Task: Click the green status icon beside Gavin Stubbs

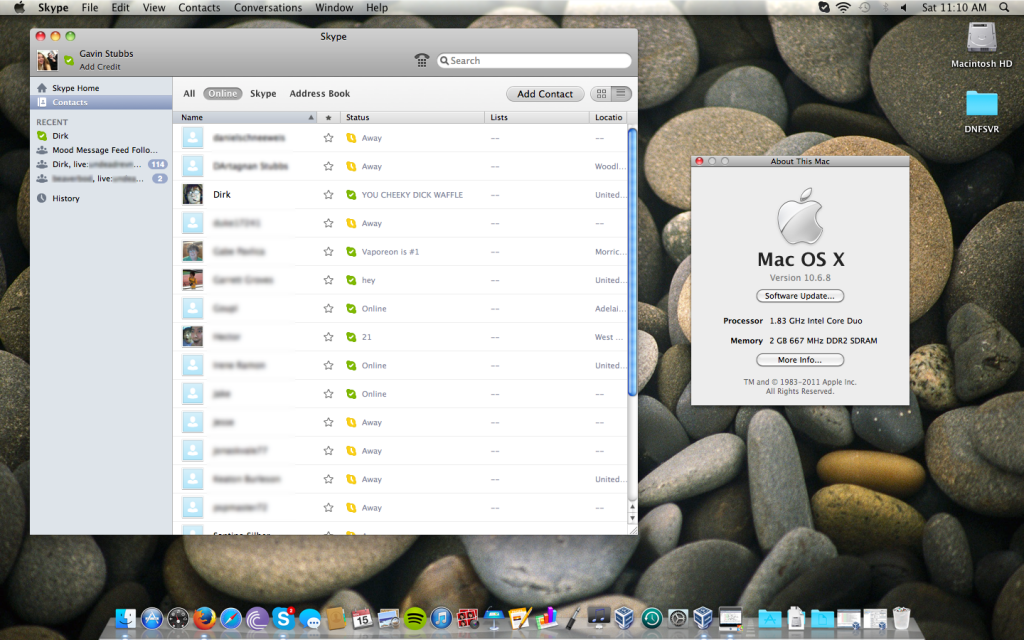Action: pos(69,60)
